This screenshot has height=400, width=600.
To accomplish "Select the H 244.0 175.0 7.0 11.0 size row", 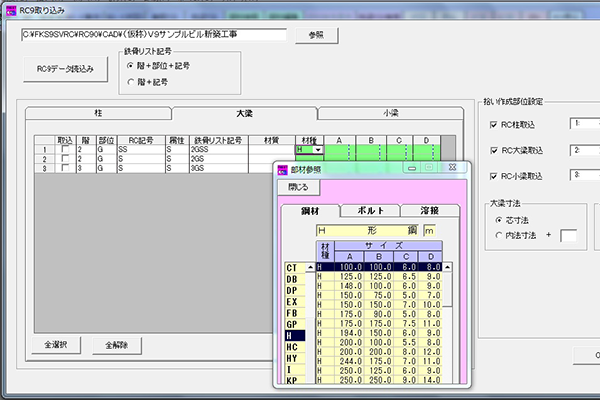I will click(379, 361).
